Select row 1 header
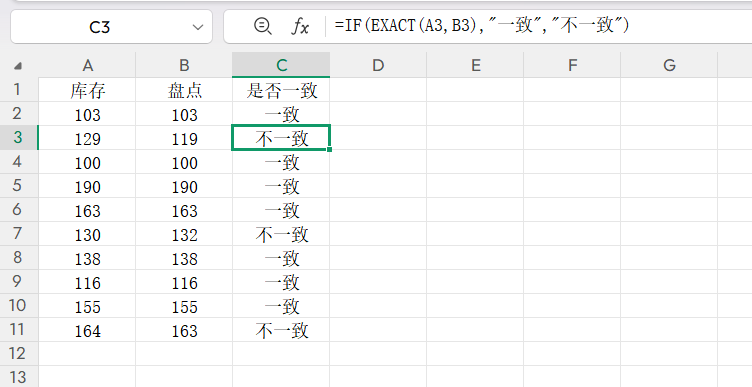This screenshot has height=387, width=752. click(x=19, y=90)
